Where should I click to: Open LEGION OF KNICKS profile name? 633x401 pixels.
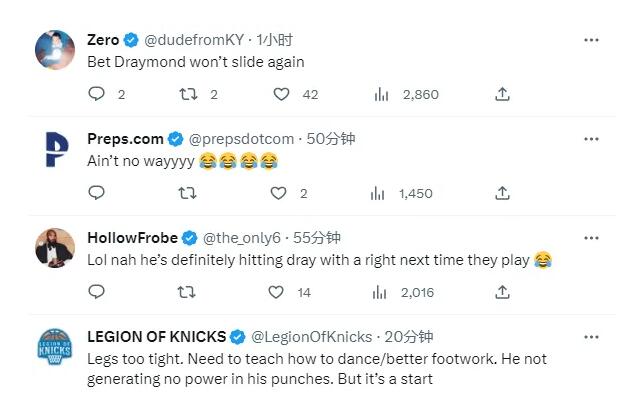tap(157, 337)
